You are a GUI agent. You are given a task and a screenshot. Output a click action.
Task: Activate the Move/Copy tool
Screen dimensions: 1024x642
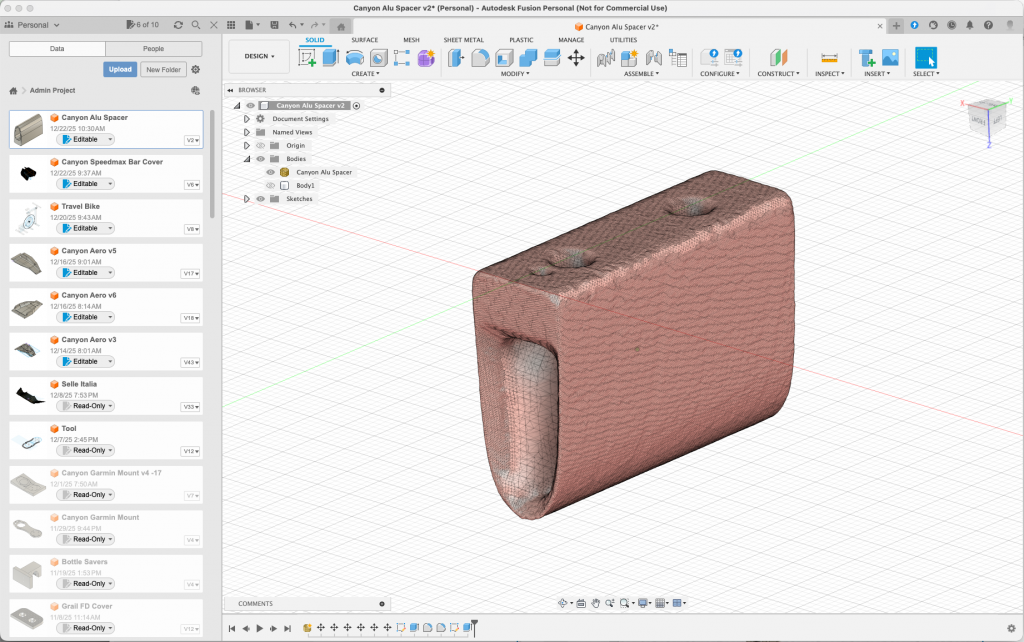tap(576, 58)
